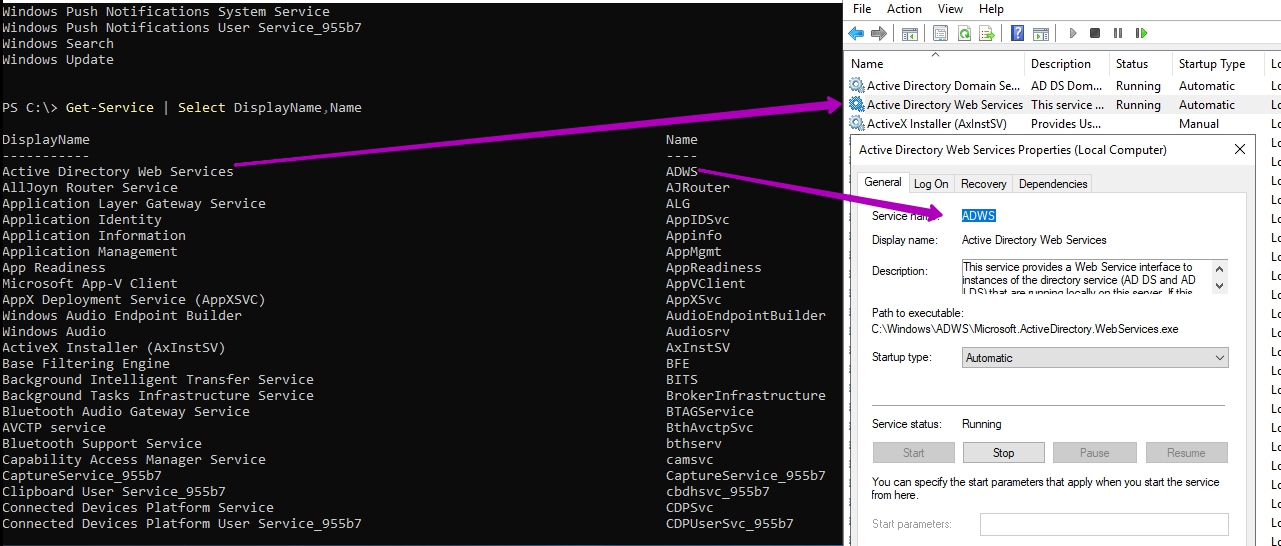The image size is (1281, 546).
Task: Switch to the Log On tab
Action: (x=931, y=184)
